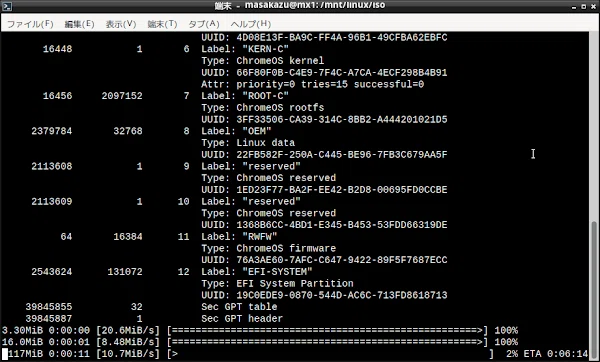Open the タブ(A) menu

click(204, 24)
